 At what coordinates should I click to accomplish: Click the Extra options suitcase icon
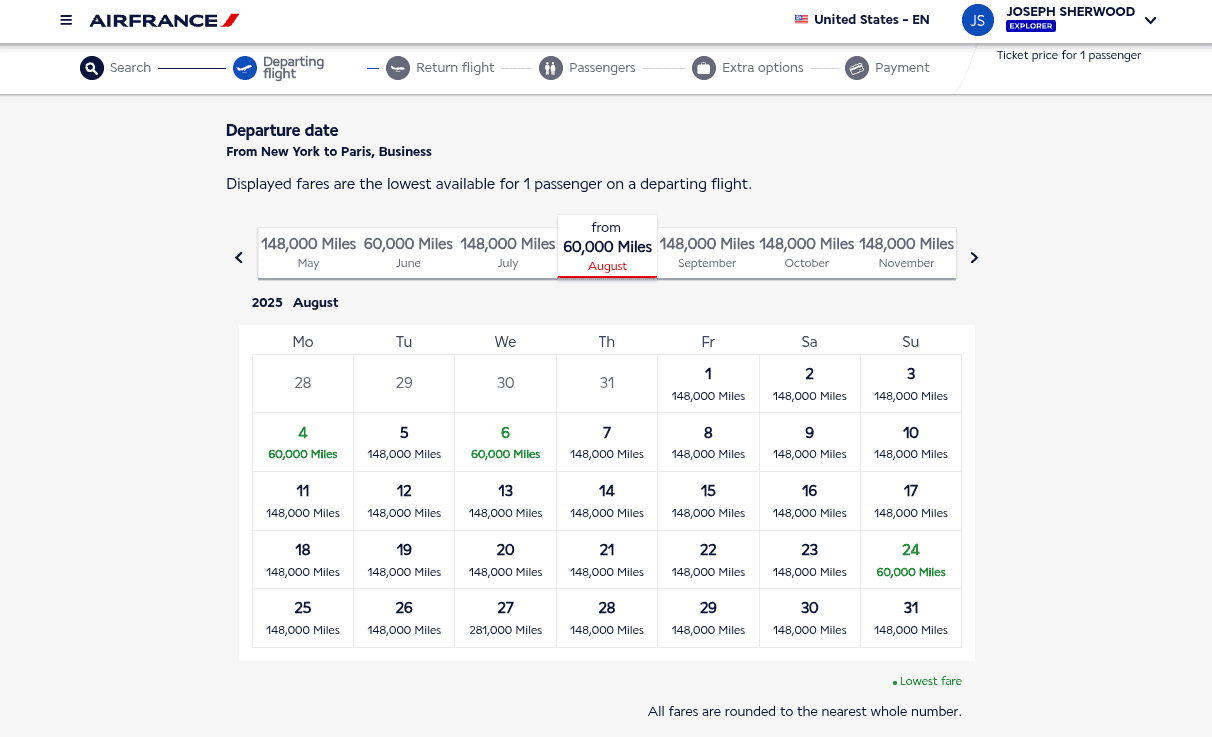coord(704,67)
